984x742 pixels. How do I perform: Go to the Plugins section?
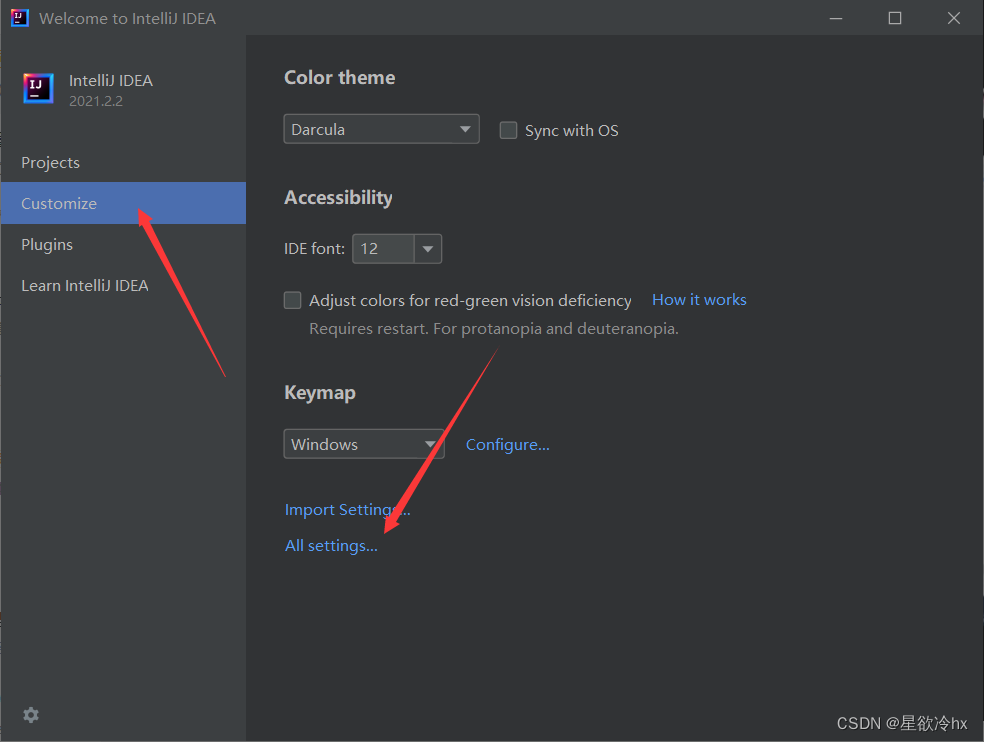pyautogui.click(x=47, y=245)
